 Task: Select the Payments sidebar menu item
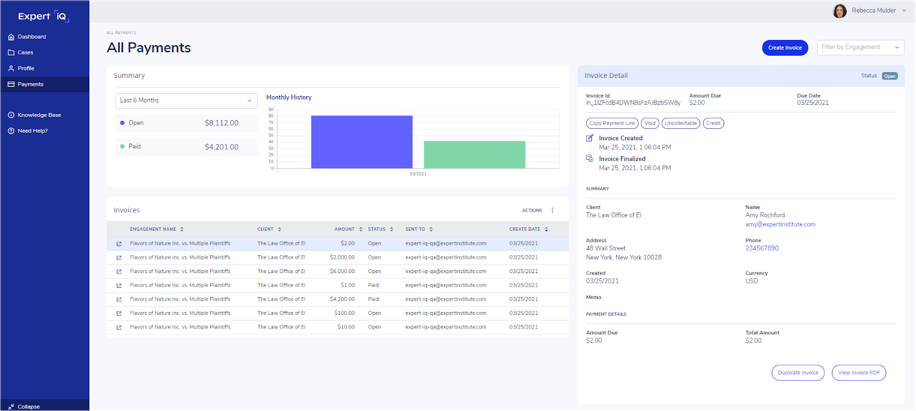coord(30,85)
